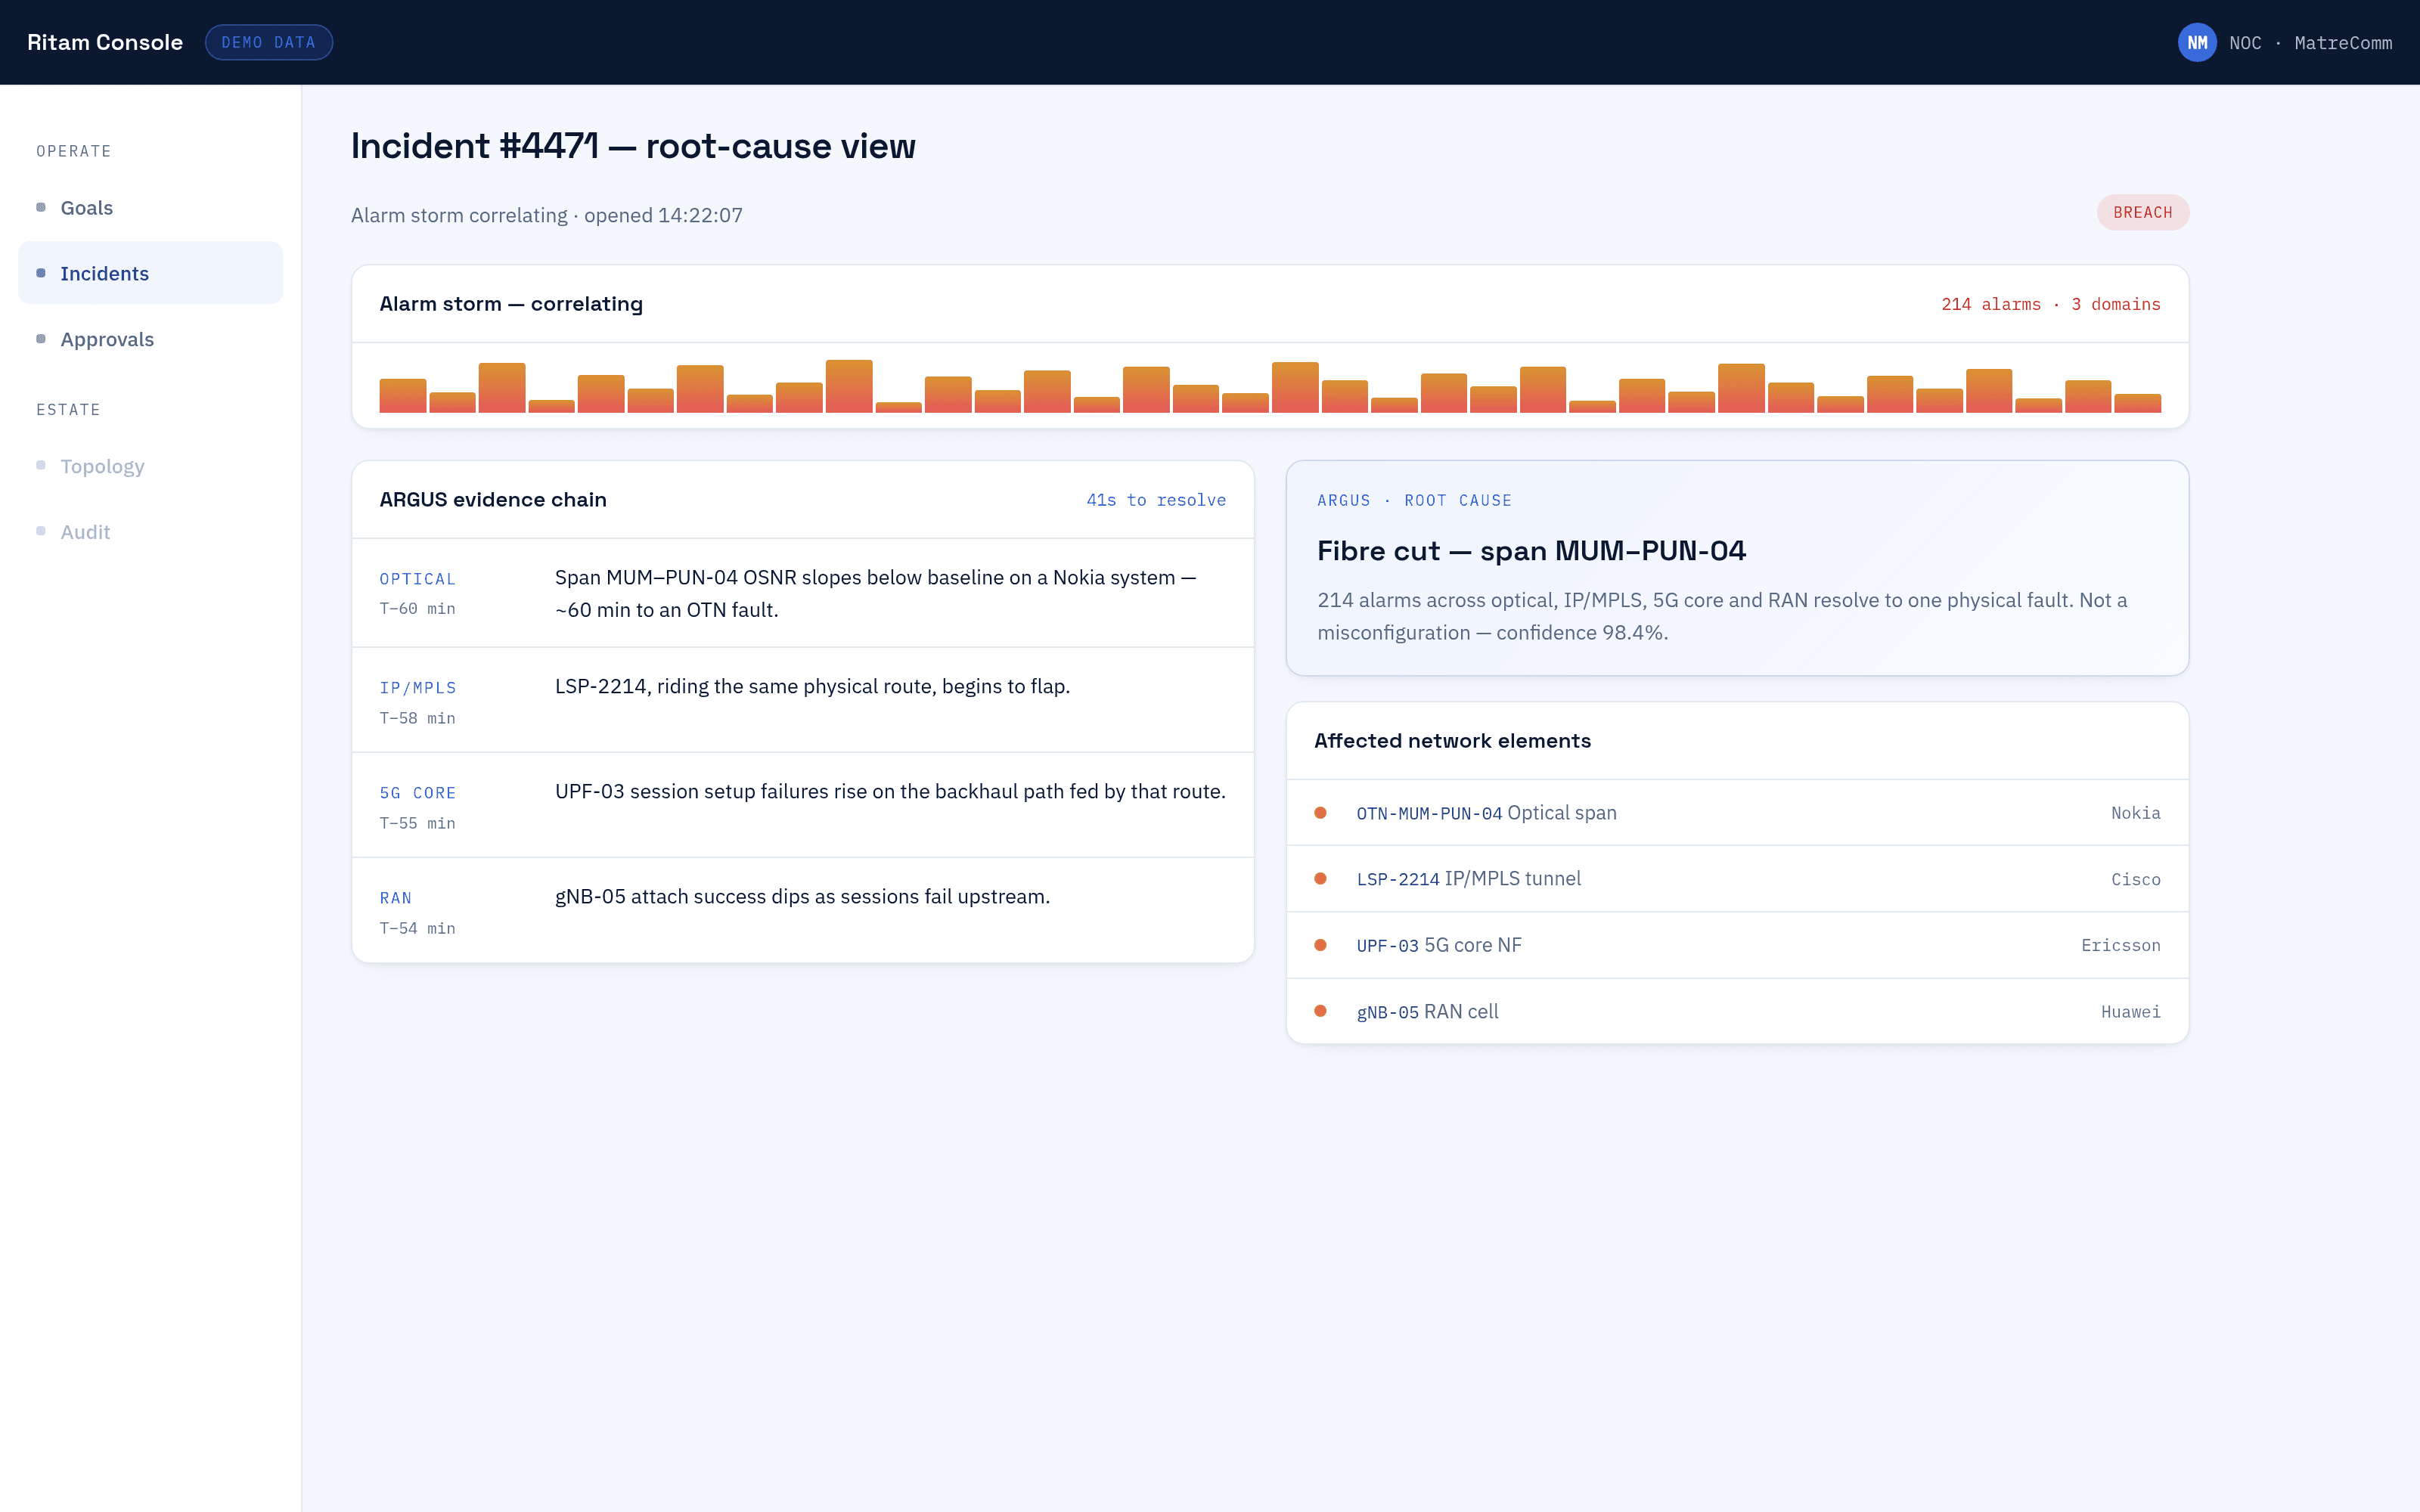
Task: Click the Huawei vendor label
Action: [x=2130, y=1012]
